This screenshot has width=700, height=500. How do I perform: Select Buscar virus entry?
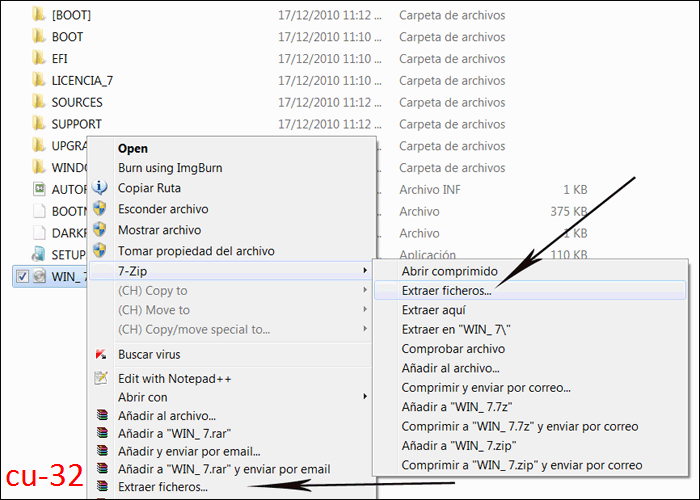[149, 354]
